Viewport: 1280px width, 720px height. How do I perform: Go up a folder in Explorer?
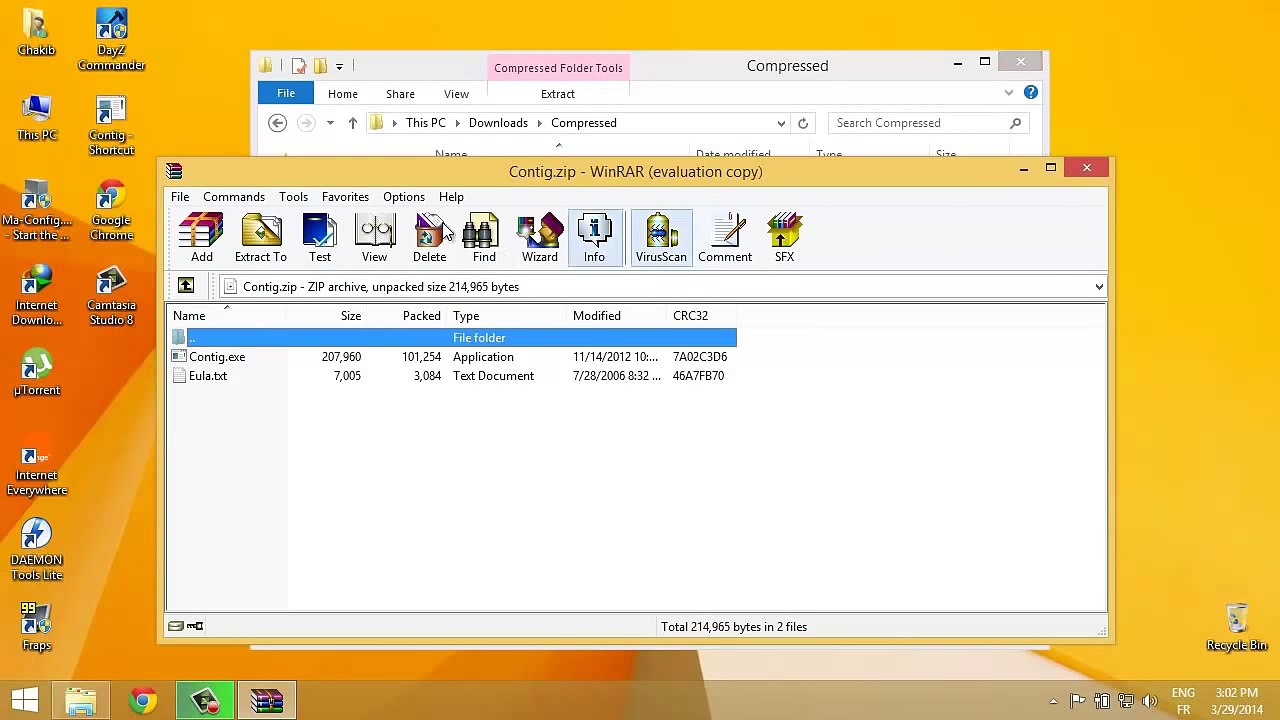pyautogui.click(x=352, y=123)
